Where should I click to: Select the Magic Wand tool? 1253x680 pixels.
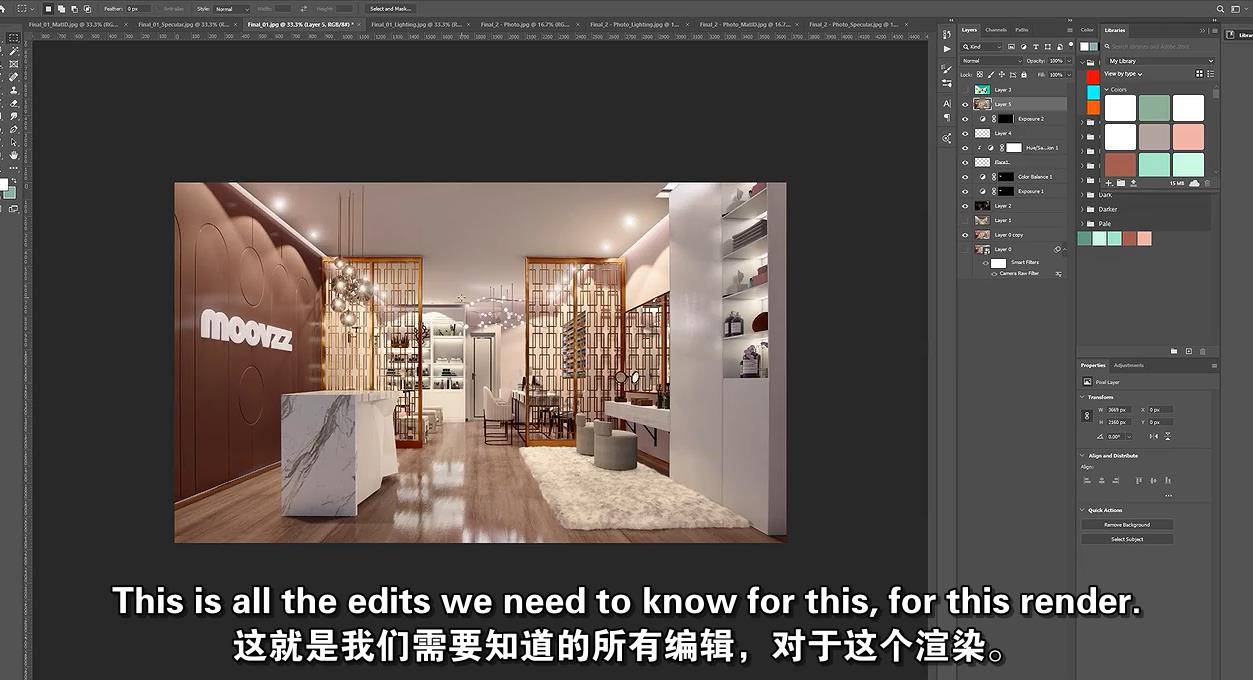pos(14,51)
